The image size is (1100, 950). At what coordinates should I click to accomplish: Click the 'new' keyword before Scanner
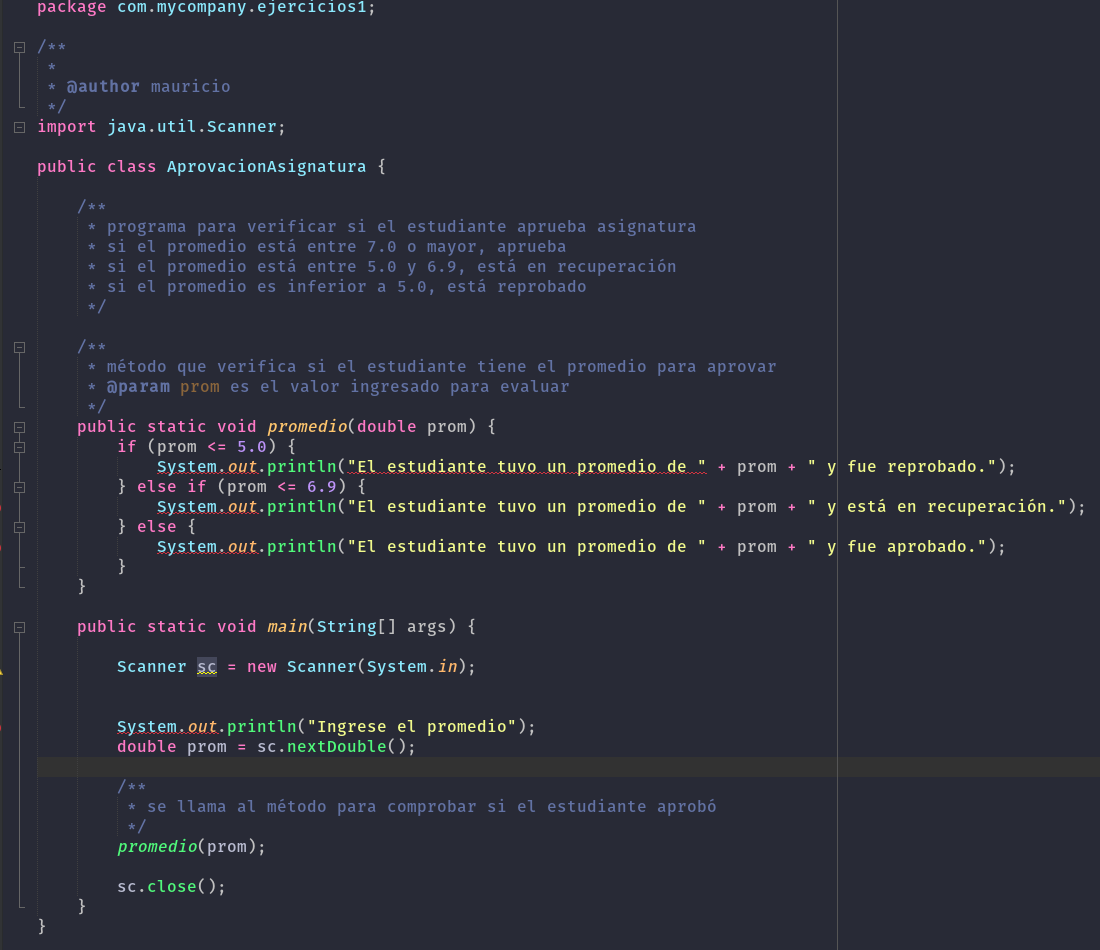[x=262, y=667]
